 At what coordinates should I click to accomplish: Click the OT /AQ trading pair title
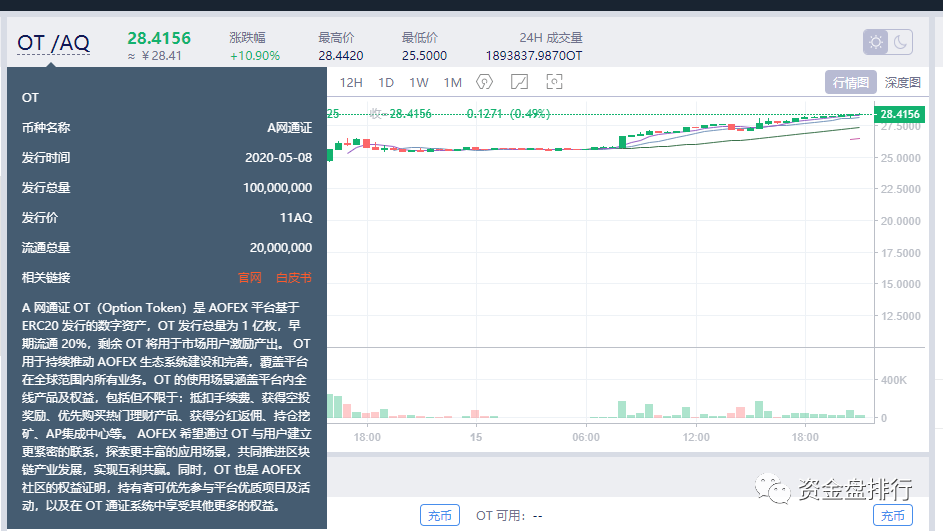click(x=54, y=43)
